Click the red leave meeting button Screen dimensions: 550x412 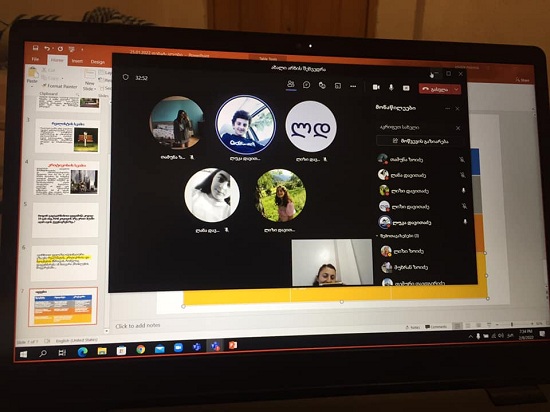click(x=435, y=89)
